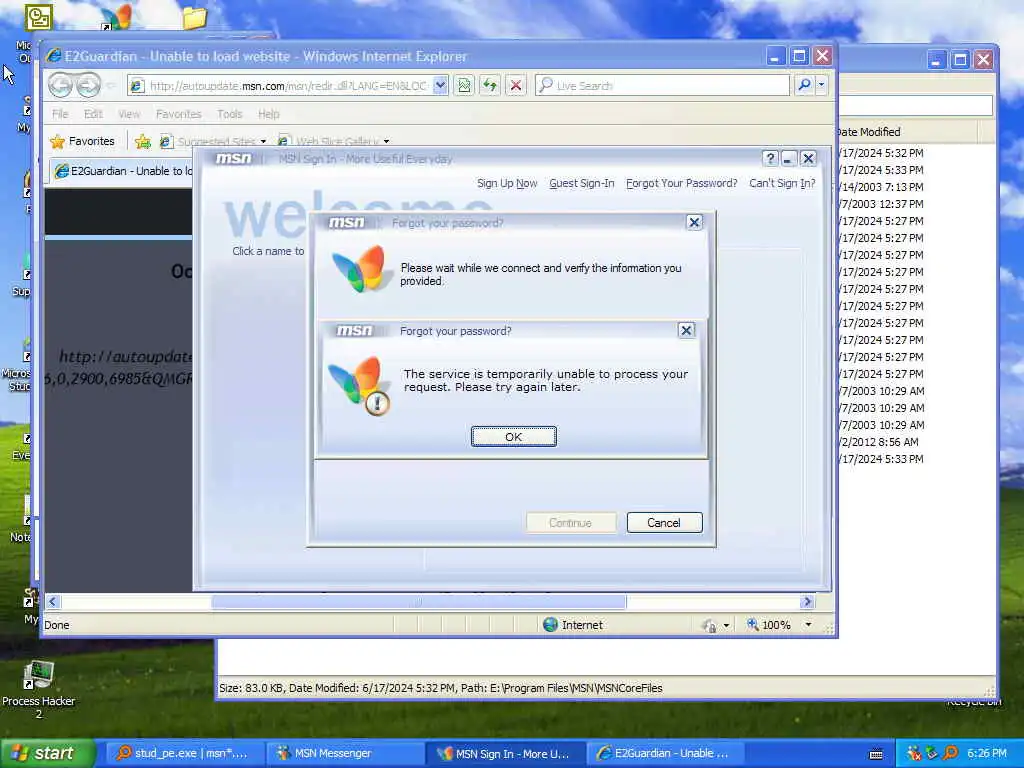Click horizontal scrollbar right arrow
Screen dimensions: 1024x768
pyautogui.click(x=807, y=601)
